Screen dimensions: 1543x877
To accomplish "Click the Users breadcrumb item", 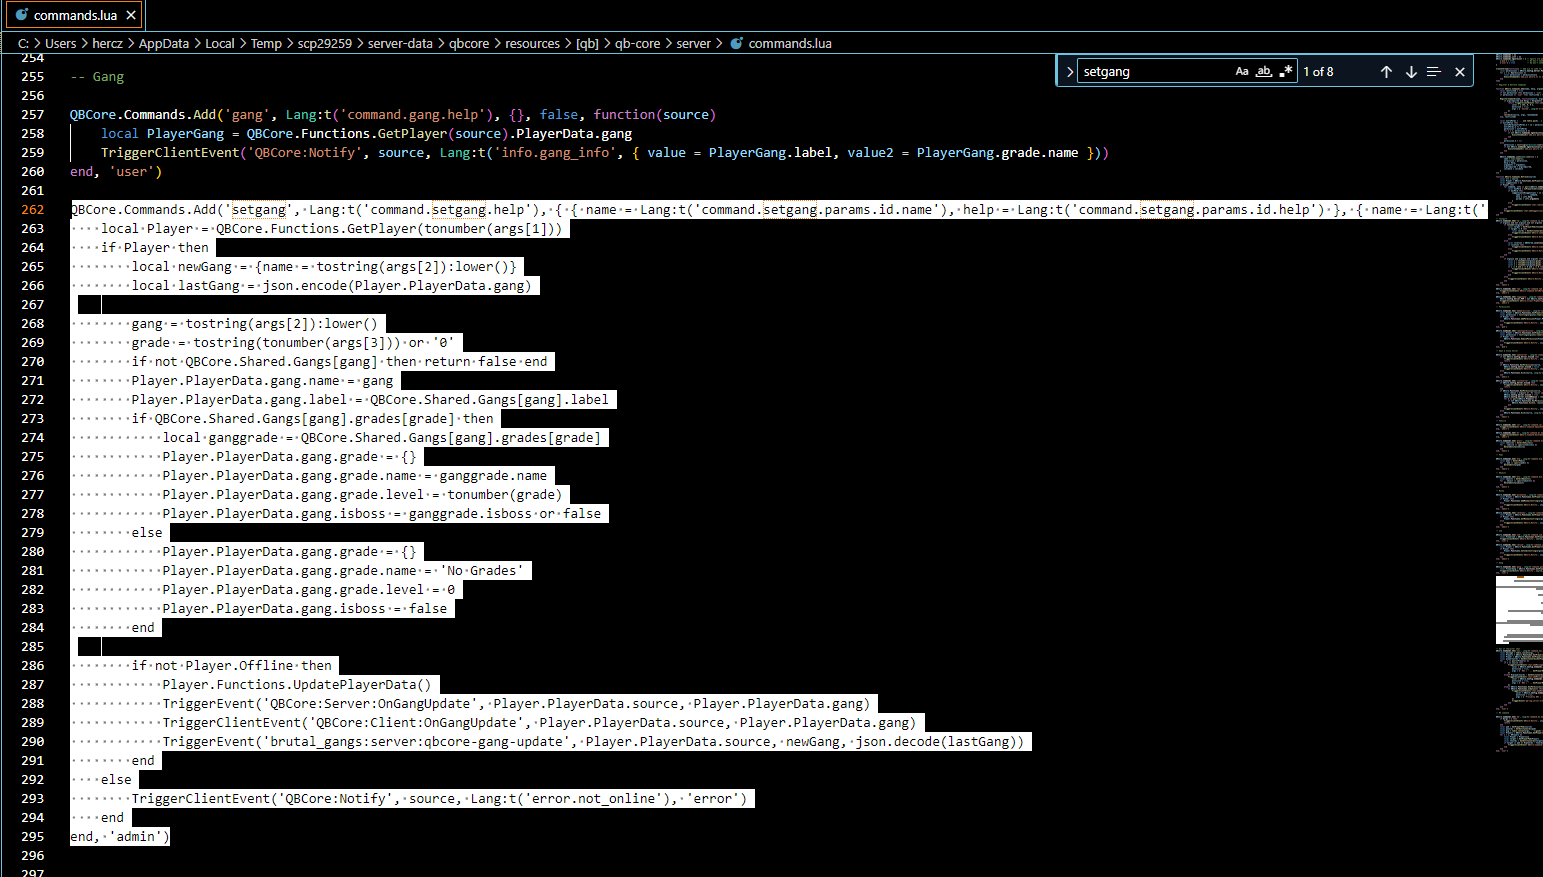I will (60, 43).
